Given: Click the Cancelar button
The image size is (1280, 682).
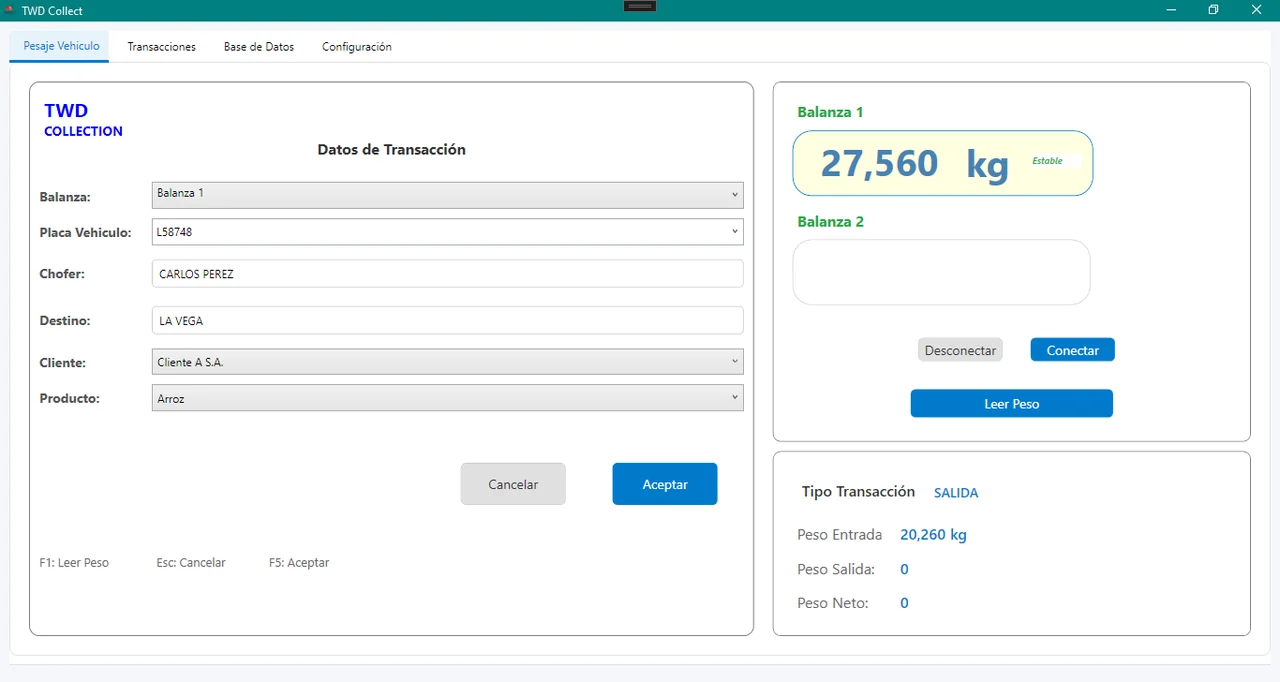Looking at the screenshot, I should 513,484.
